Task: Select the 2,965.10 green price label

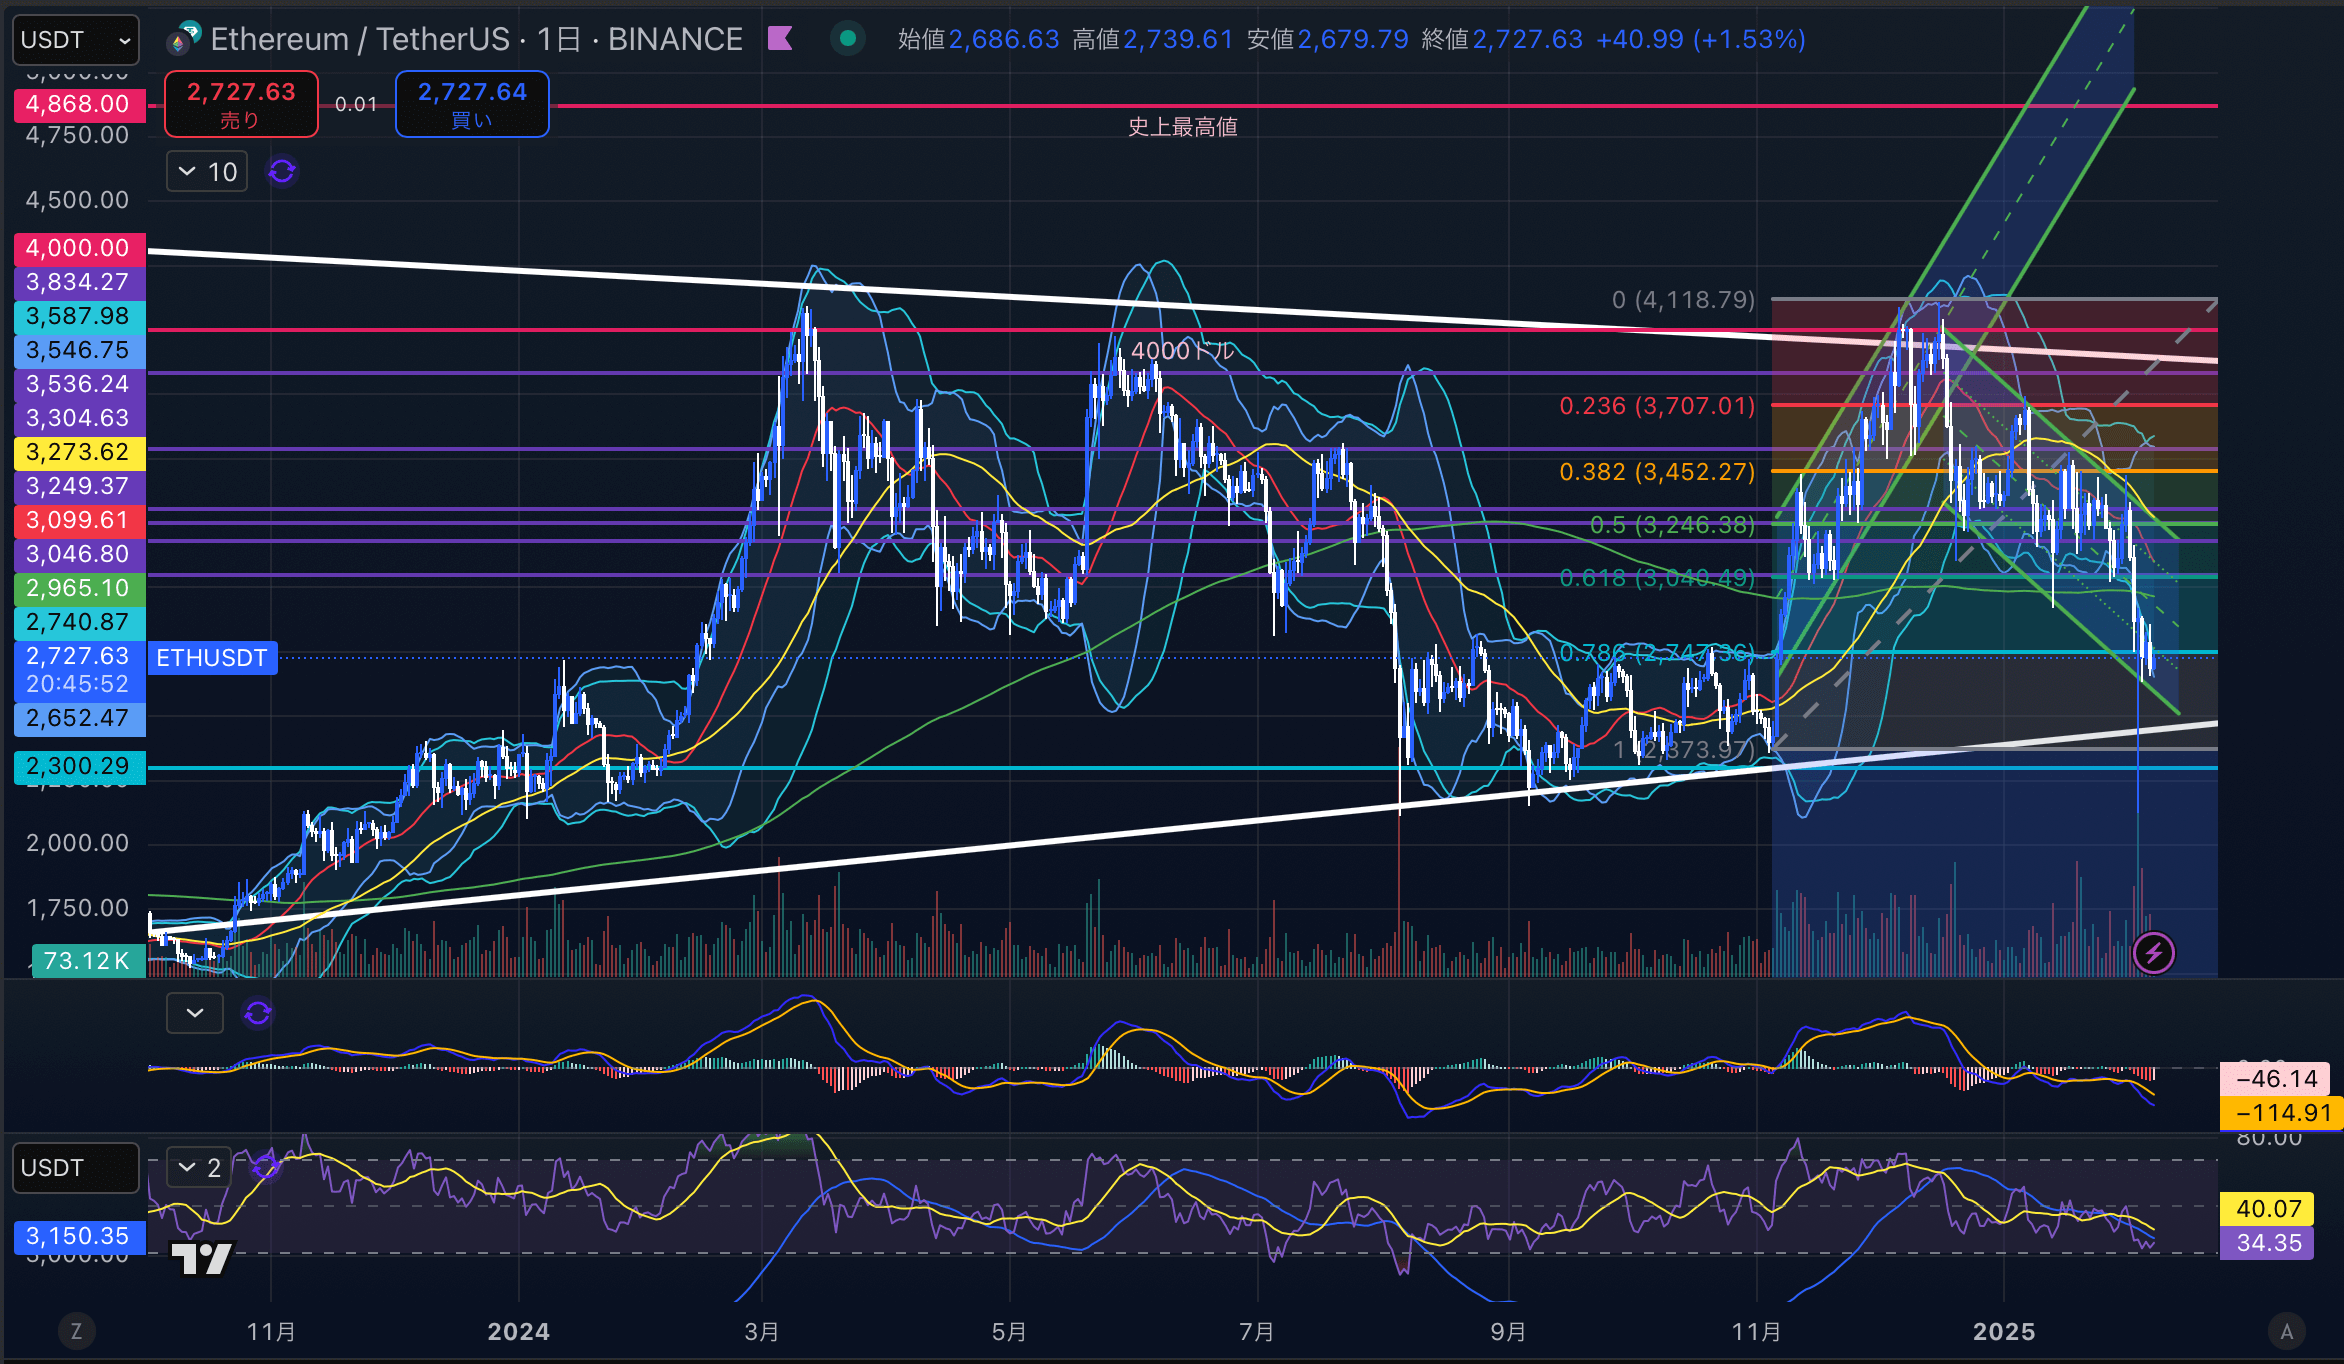Action: [79, 588]
